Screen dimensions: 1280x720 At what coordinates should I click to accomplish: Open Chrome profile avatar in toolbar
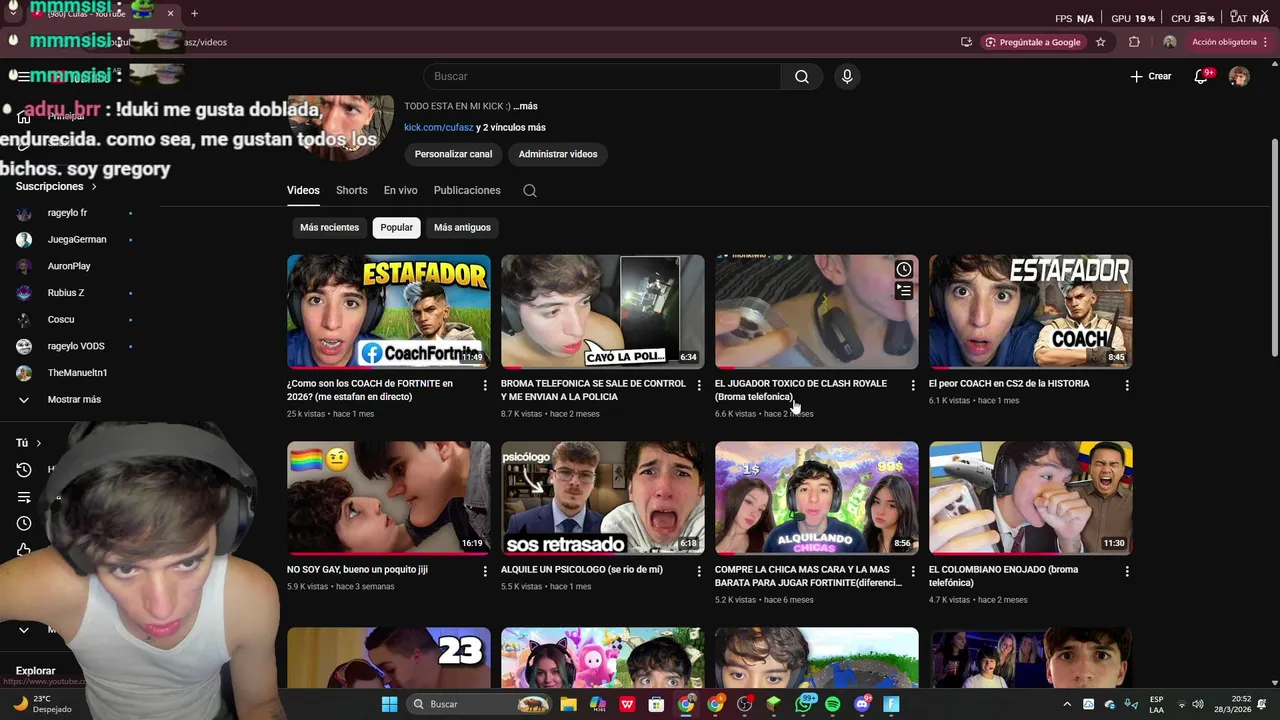[x=1169, y=42]
